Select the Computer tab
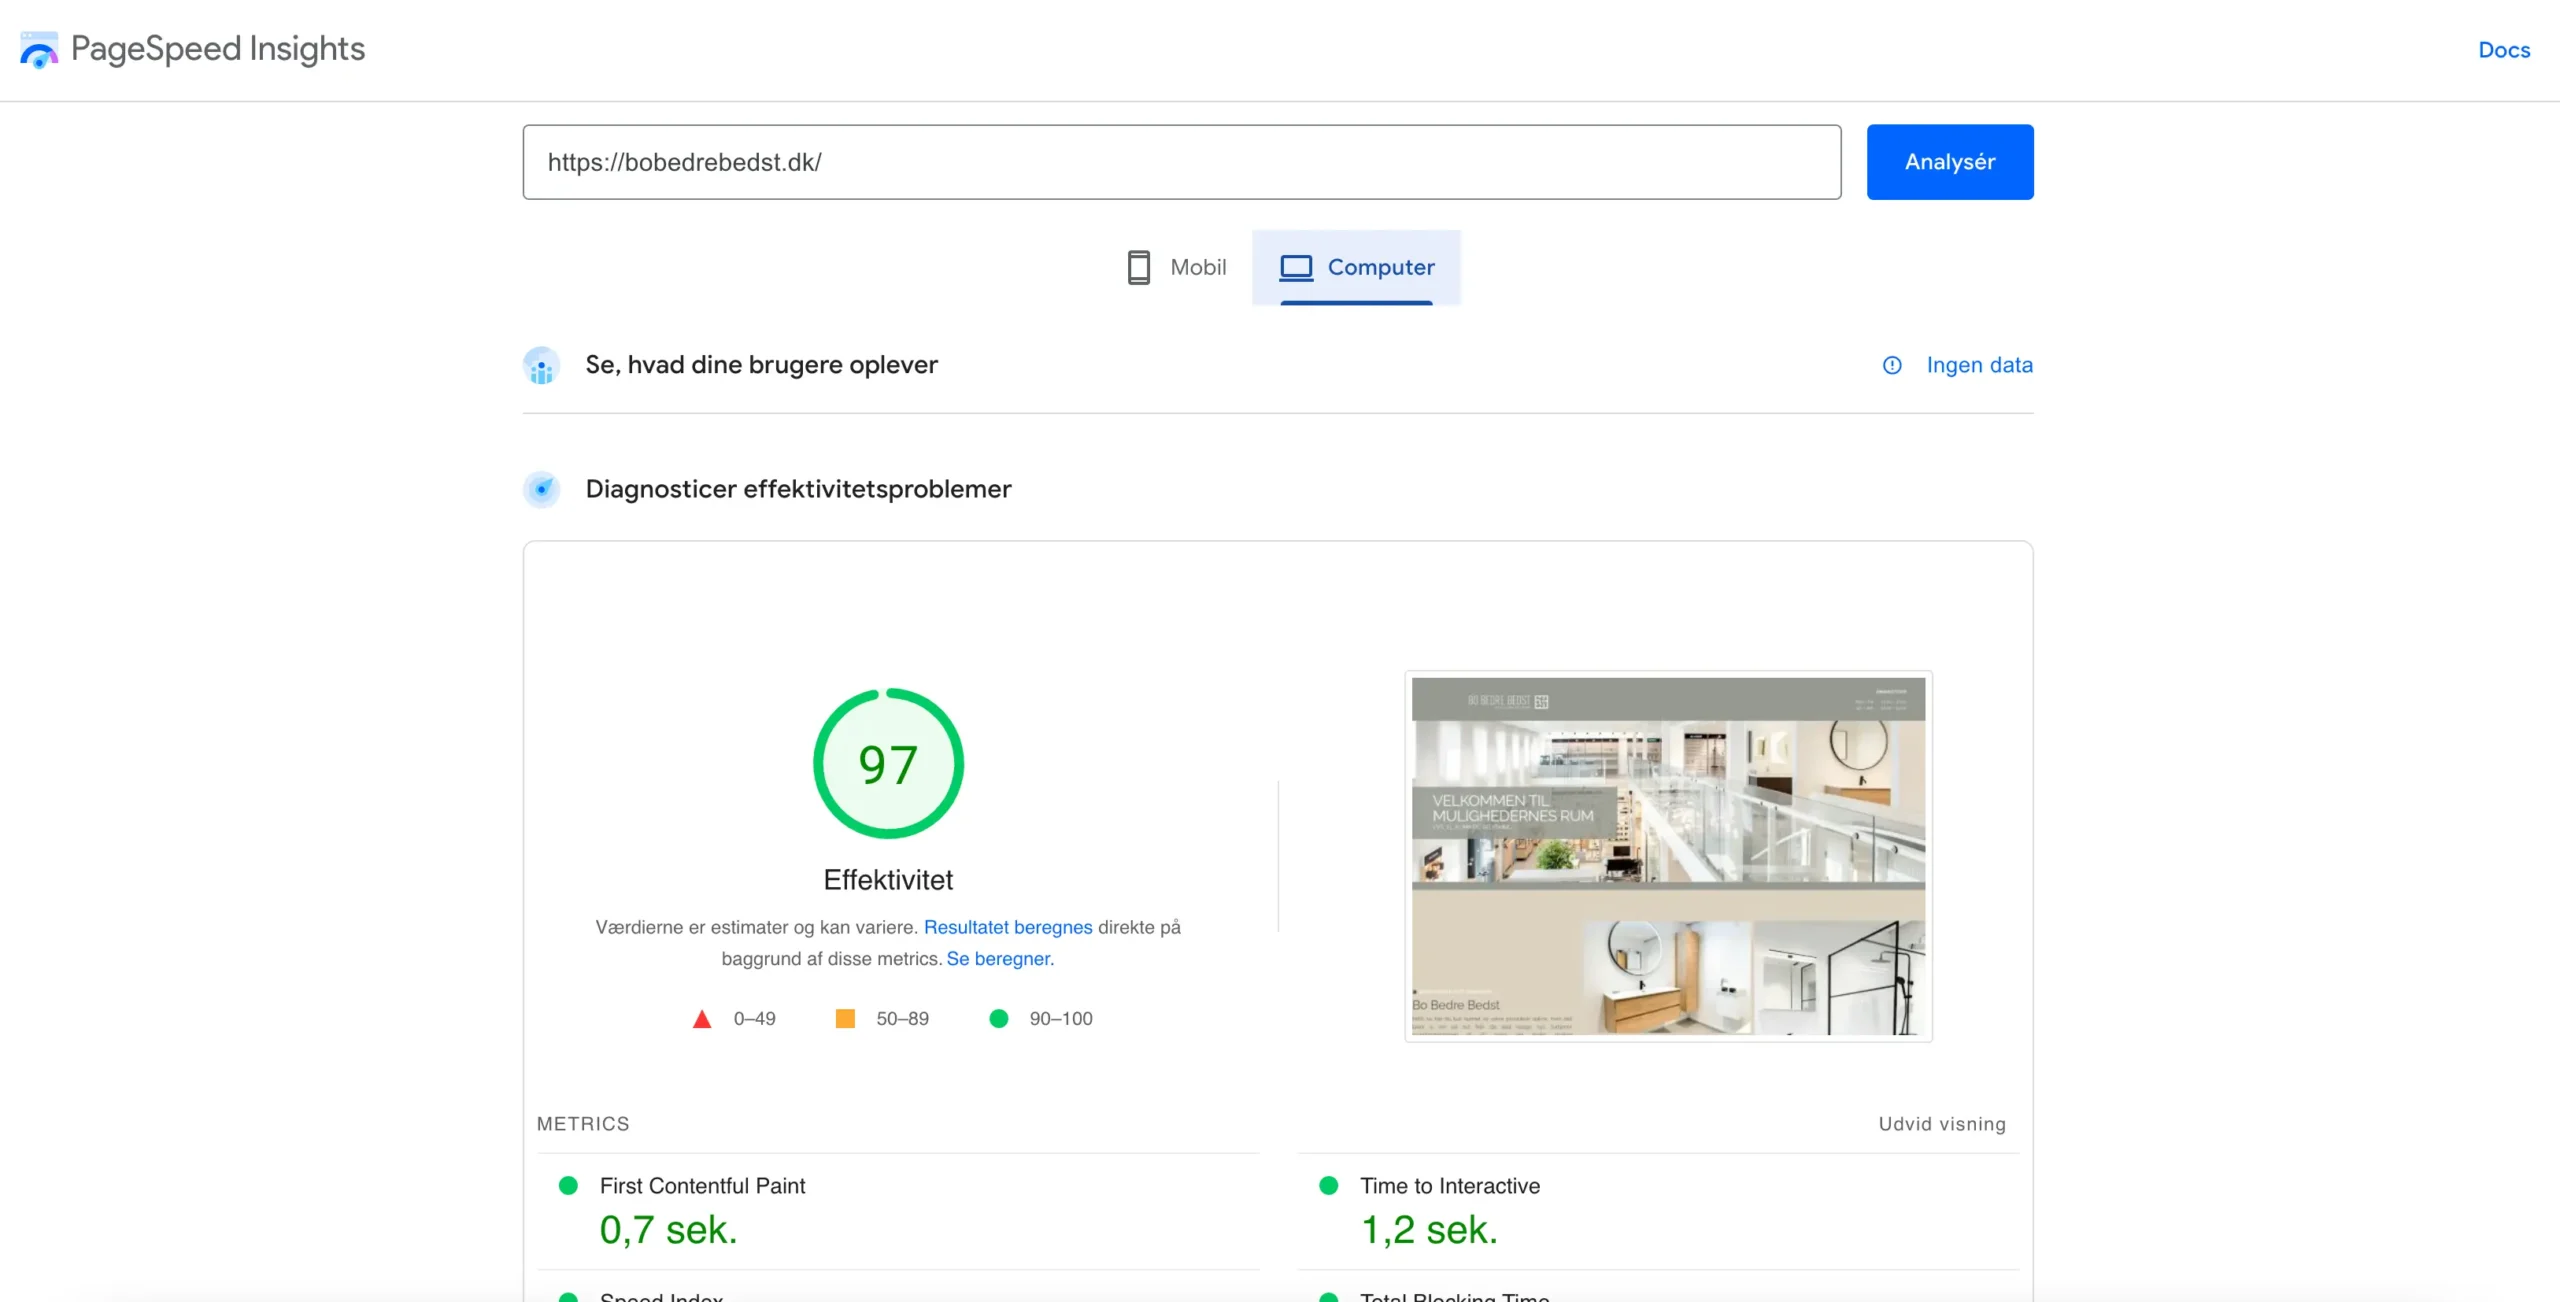 [x=1356, y=267]
